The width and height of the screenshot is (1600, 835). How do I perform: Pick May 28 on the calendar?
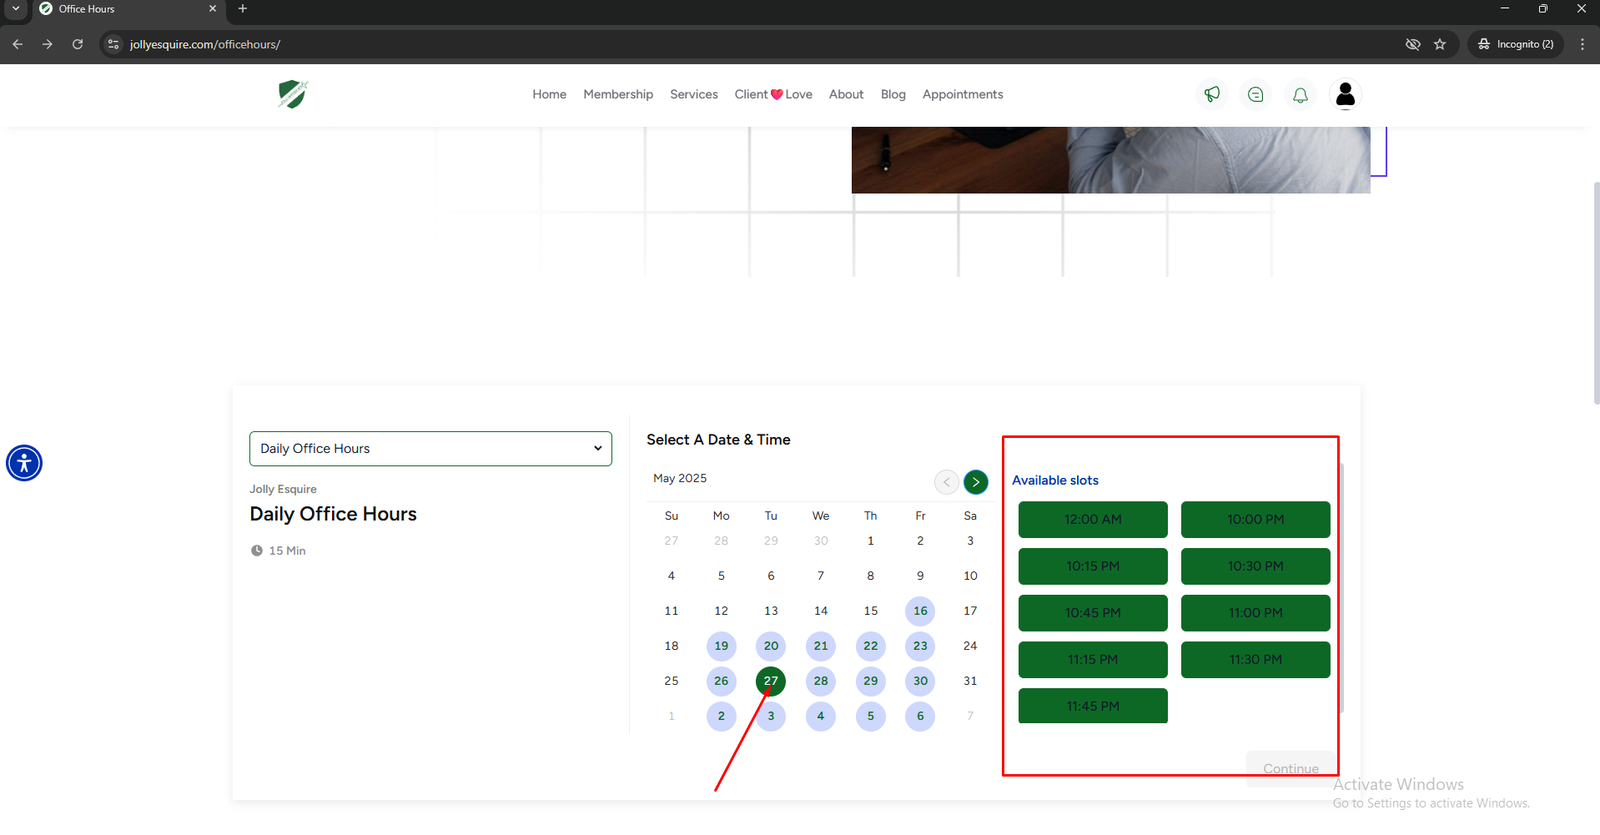[x=820, y=681]
